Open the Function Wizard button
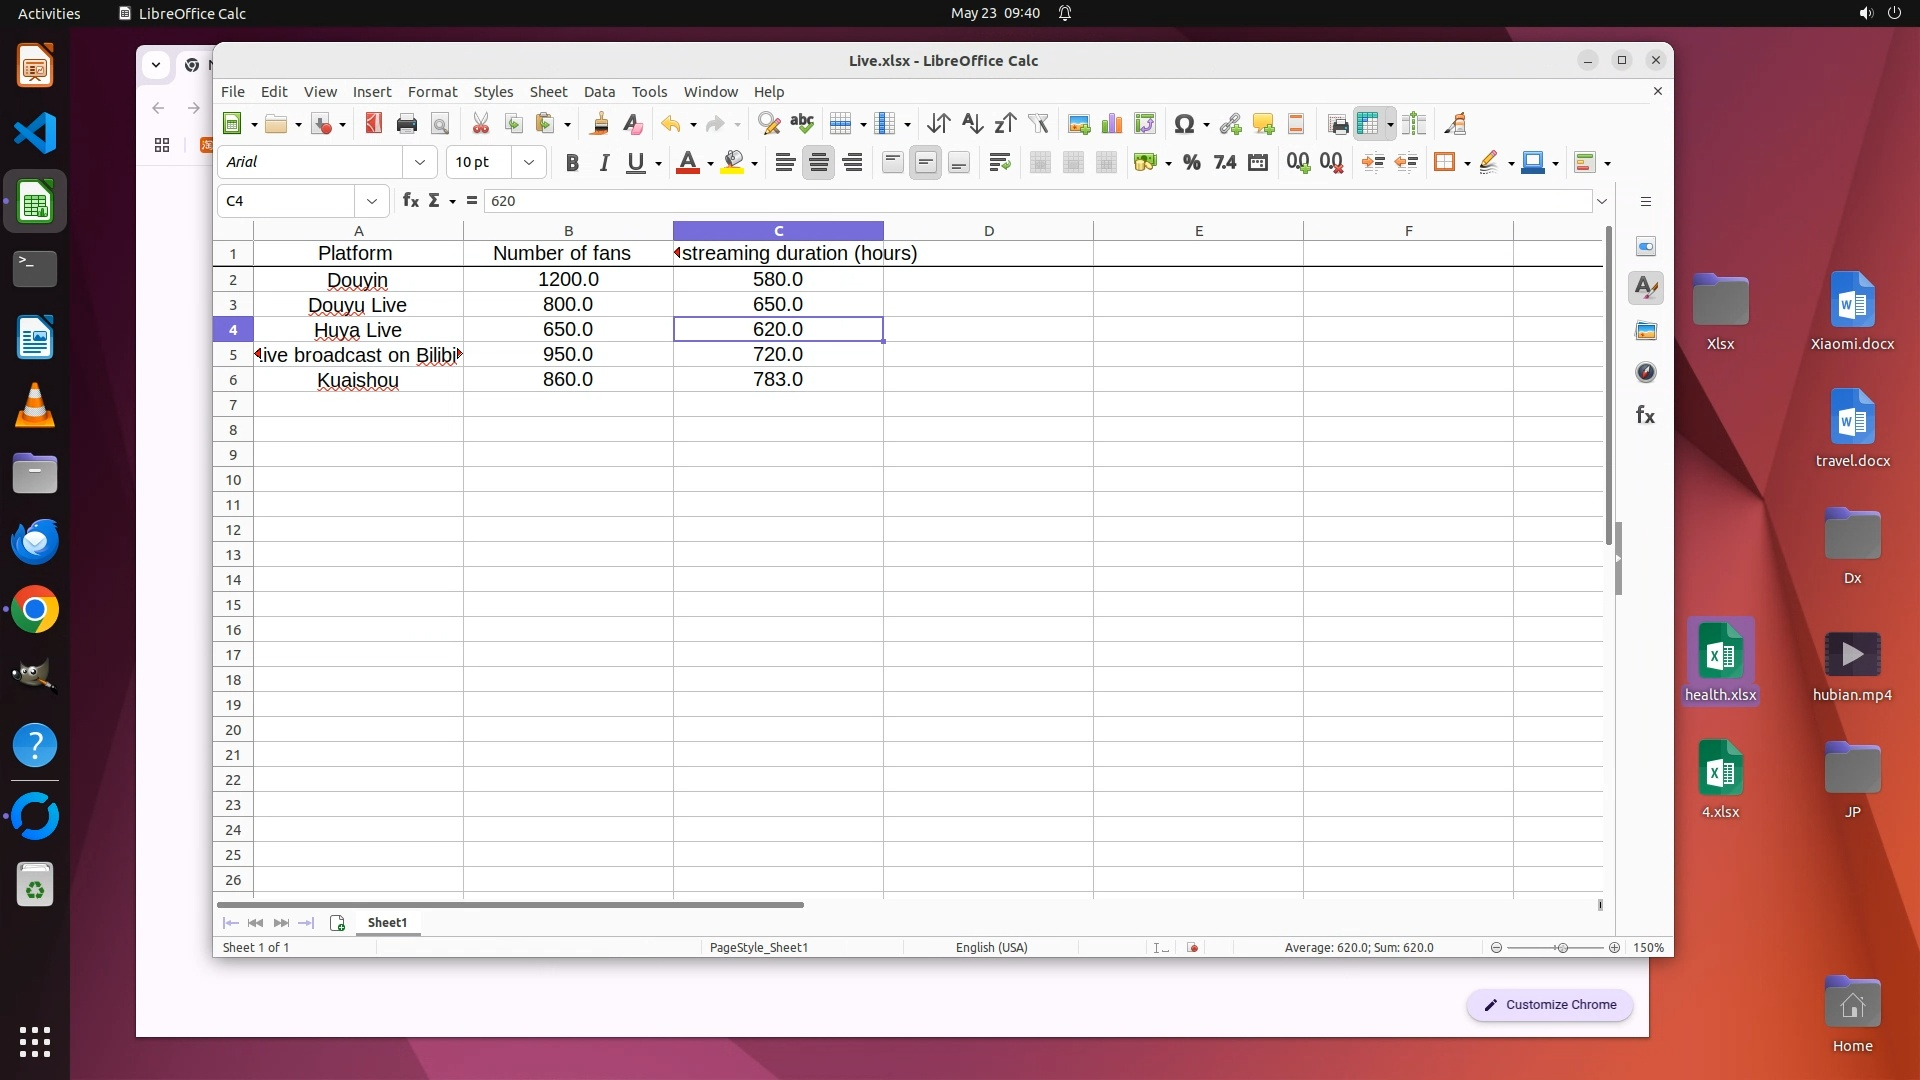Screen dimensions: 1920x1080 (410, 201)
